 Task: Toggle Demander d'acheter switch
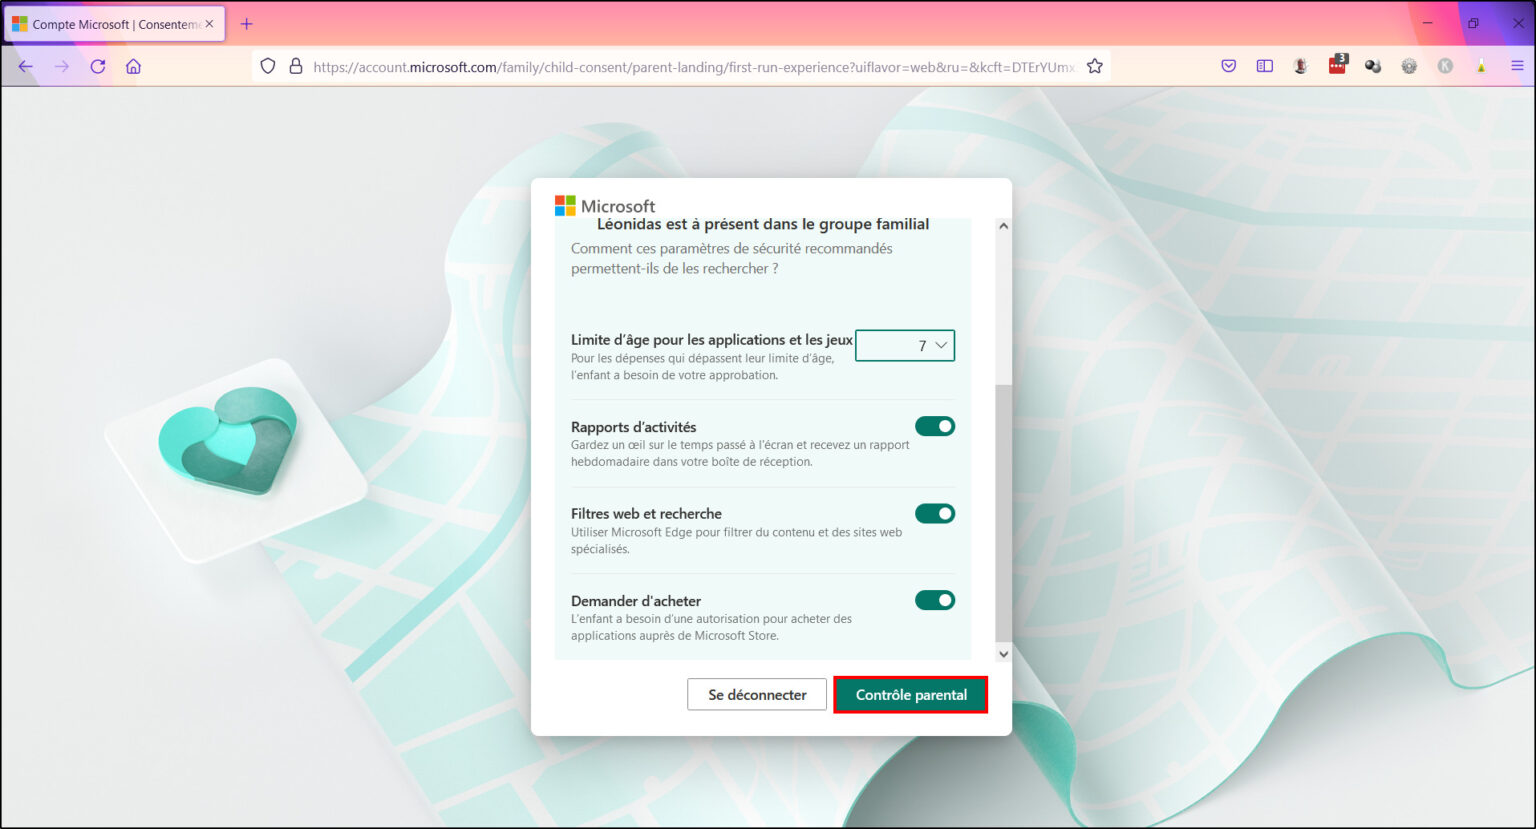click(x=935, y=600)
